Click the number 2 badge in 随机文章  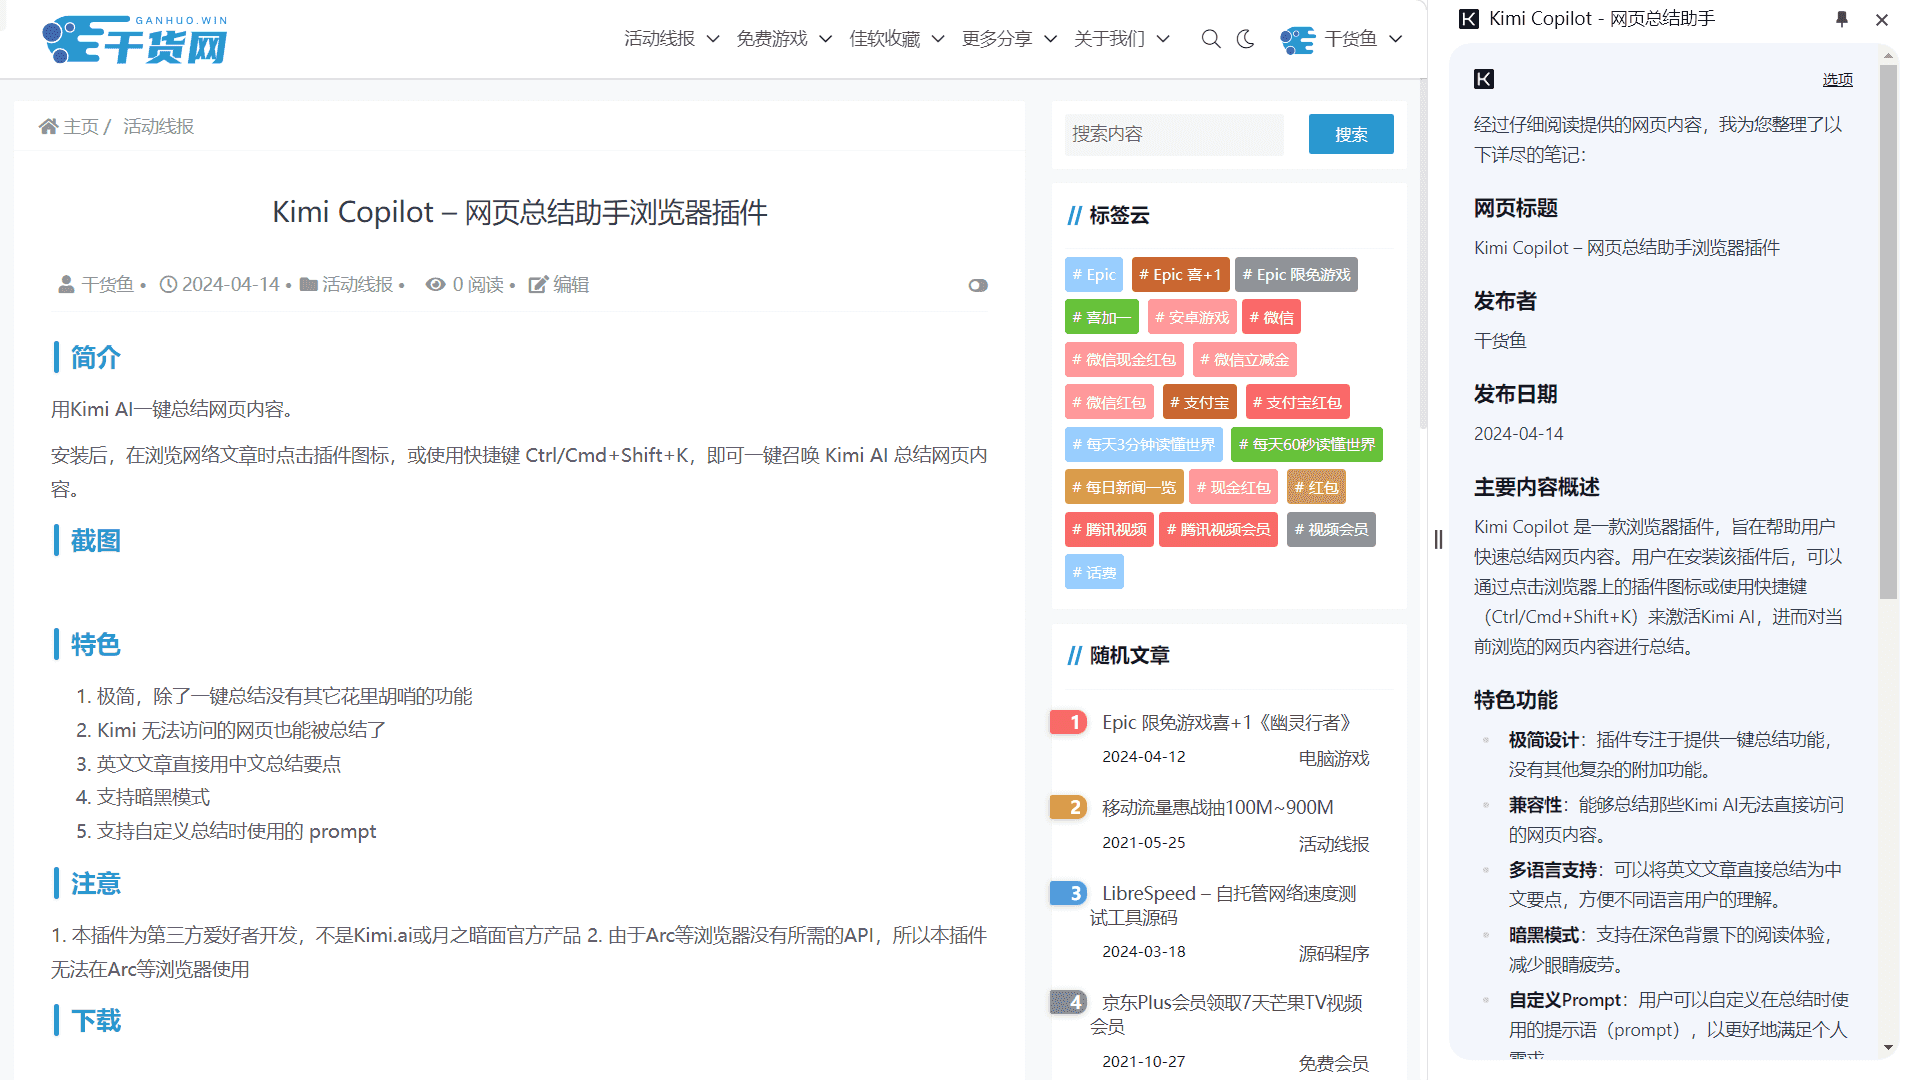(1069, 807)
